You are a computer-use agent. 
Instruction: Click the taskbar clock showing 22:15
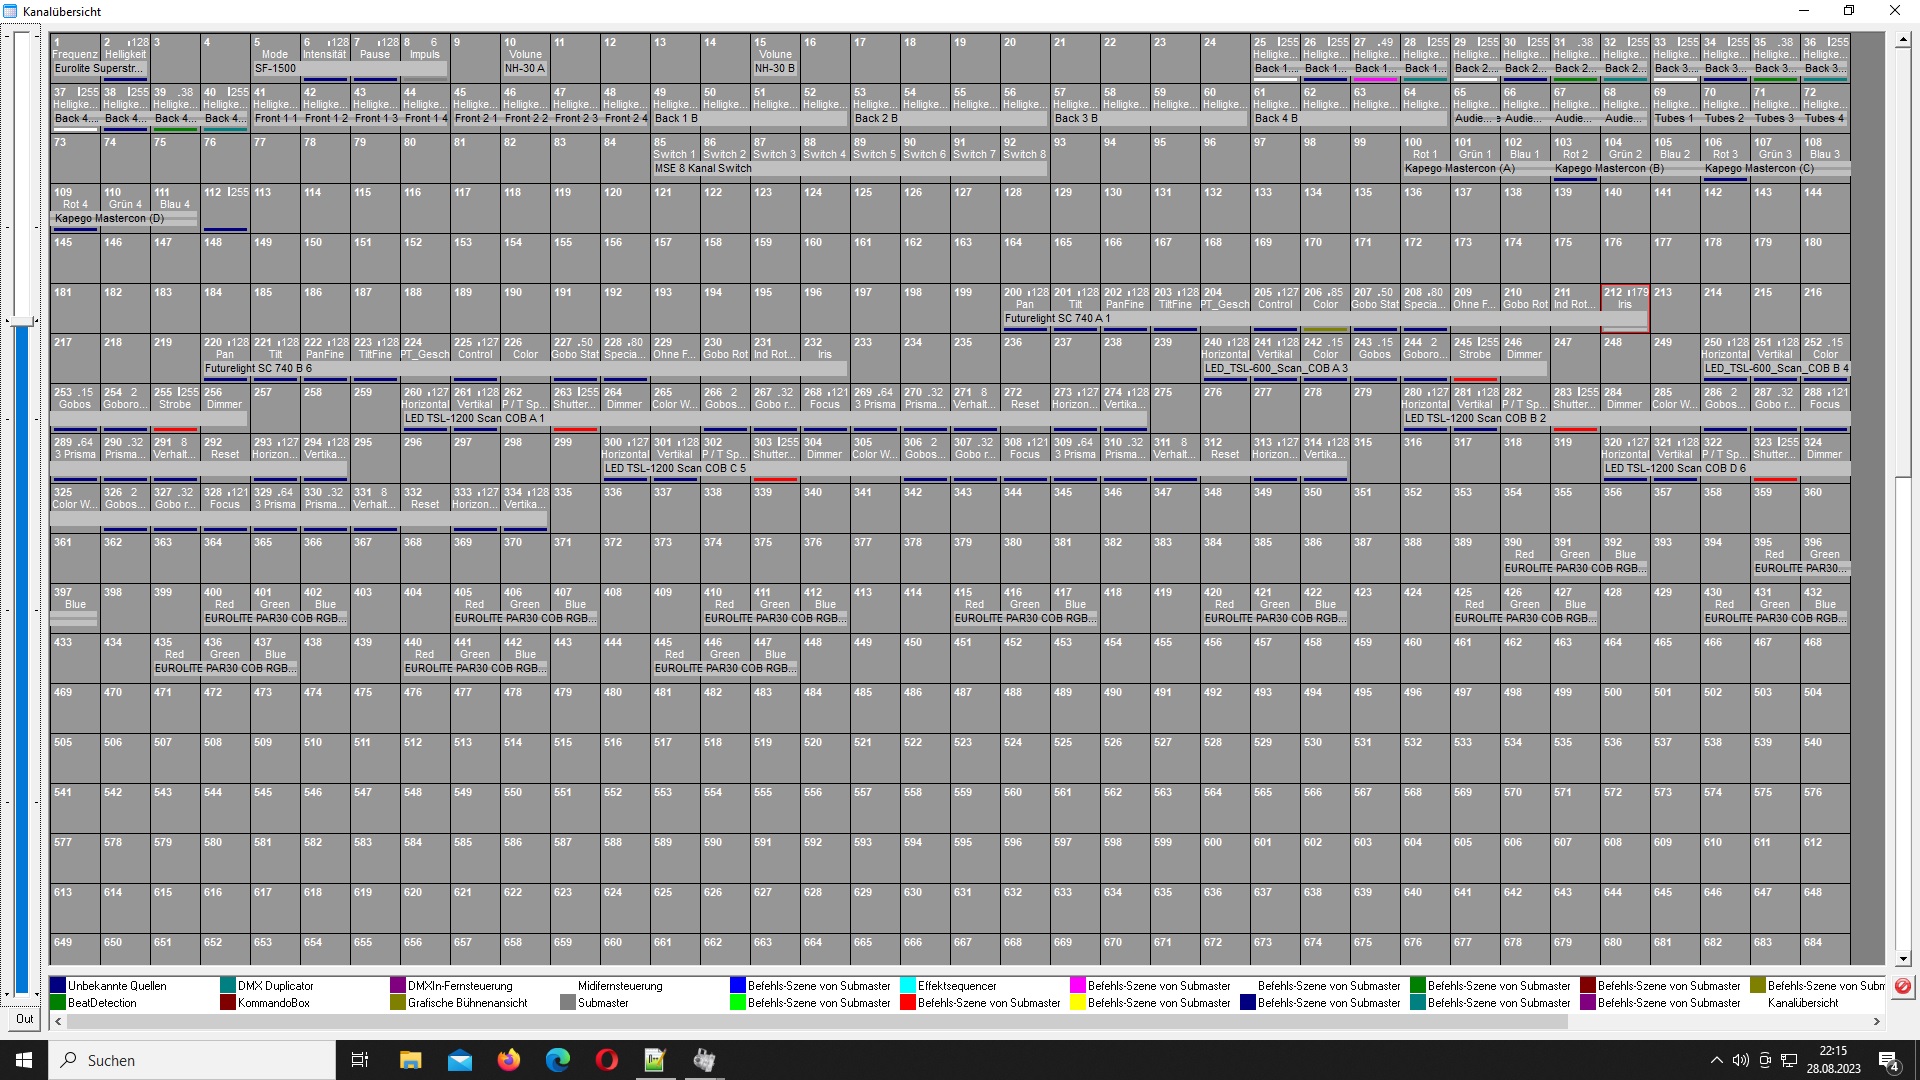1833,1060
